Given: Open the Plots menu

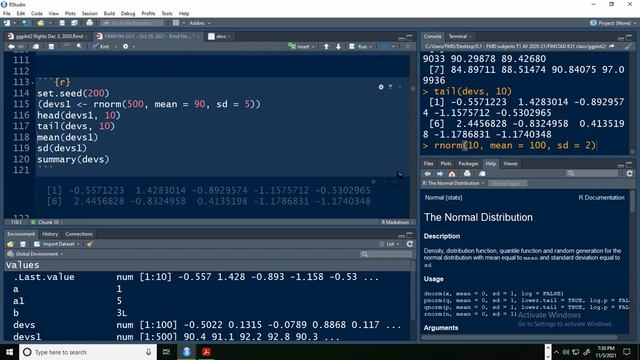Looking at the screenshot, I should 70,13.
